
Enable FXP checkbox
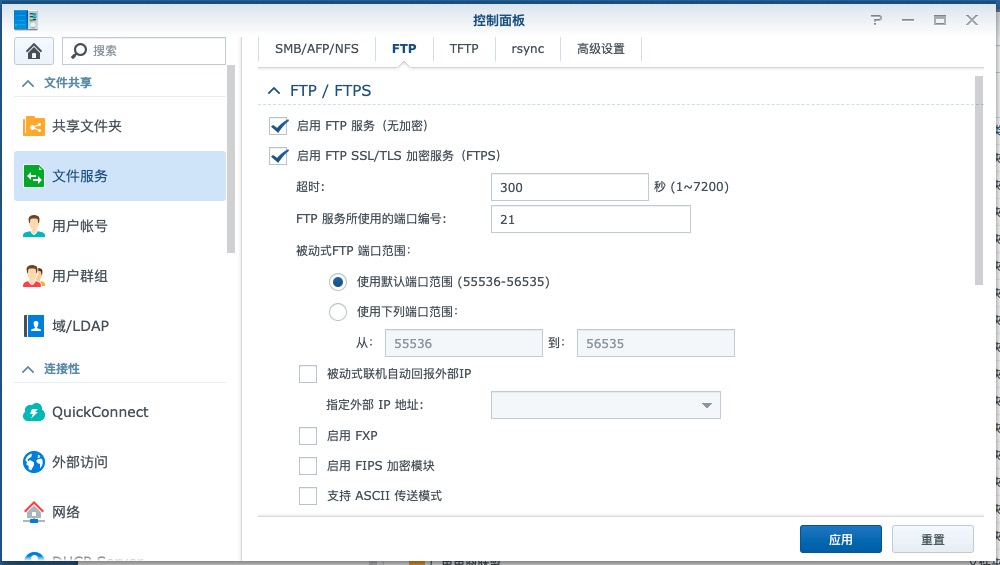[308, 436]
